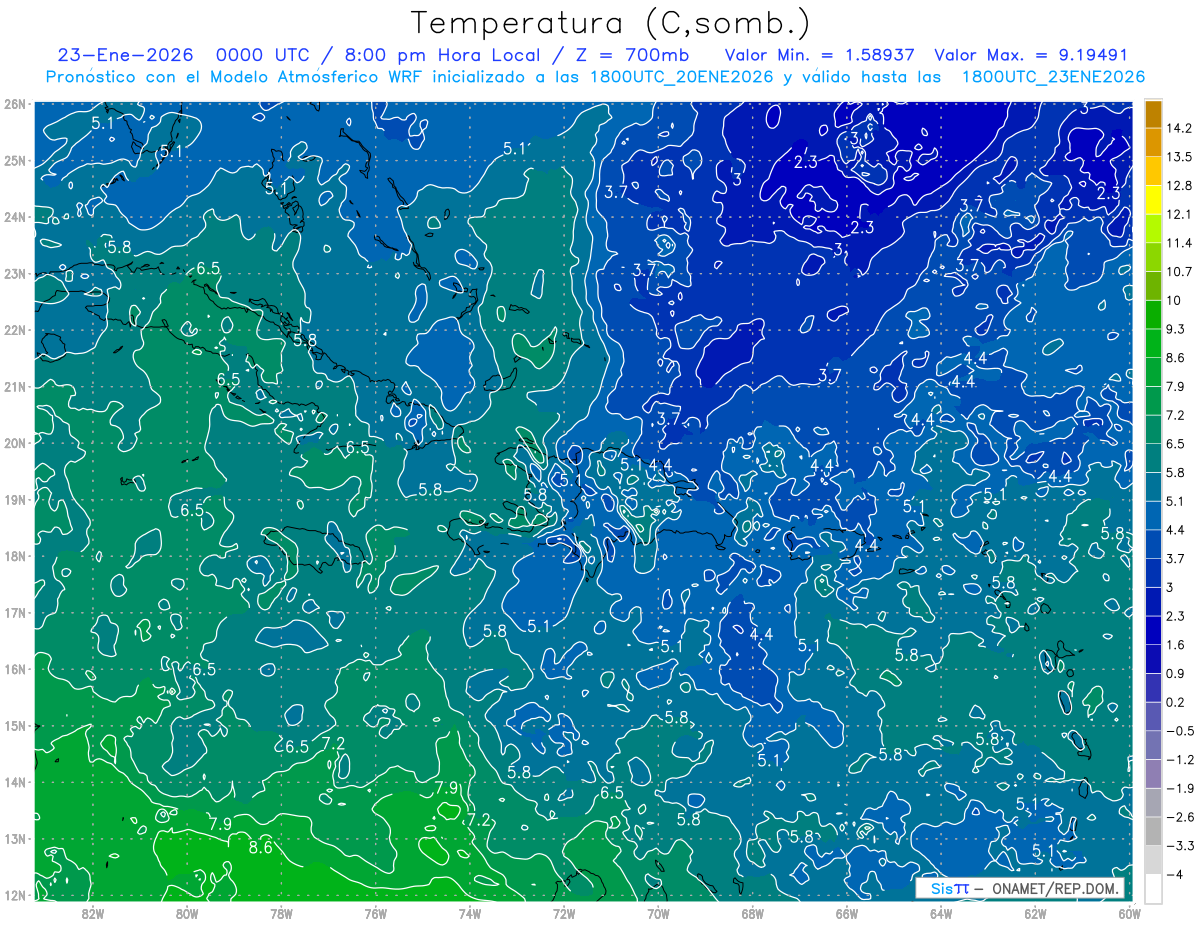Click the '12N' latitude axis label
1200x927 pixels.
click(x=15, y=895)
